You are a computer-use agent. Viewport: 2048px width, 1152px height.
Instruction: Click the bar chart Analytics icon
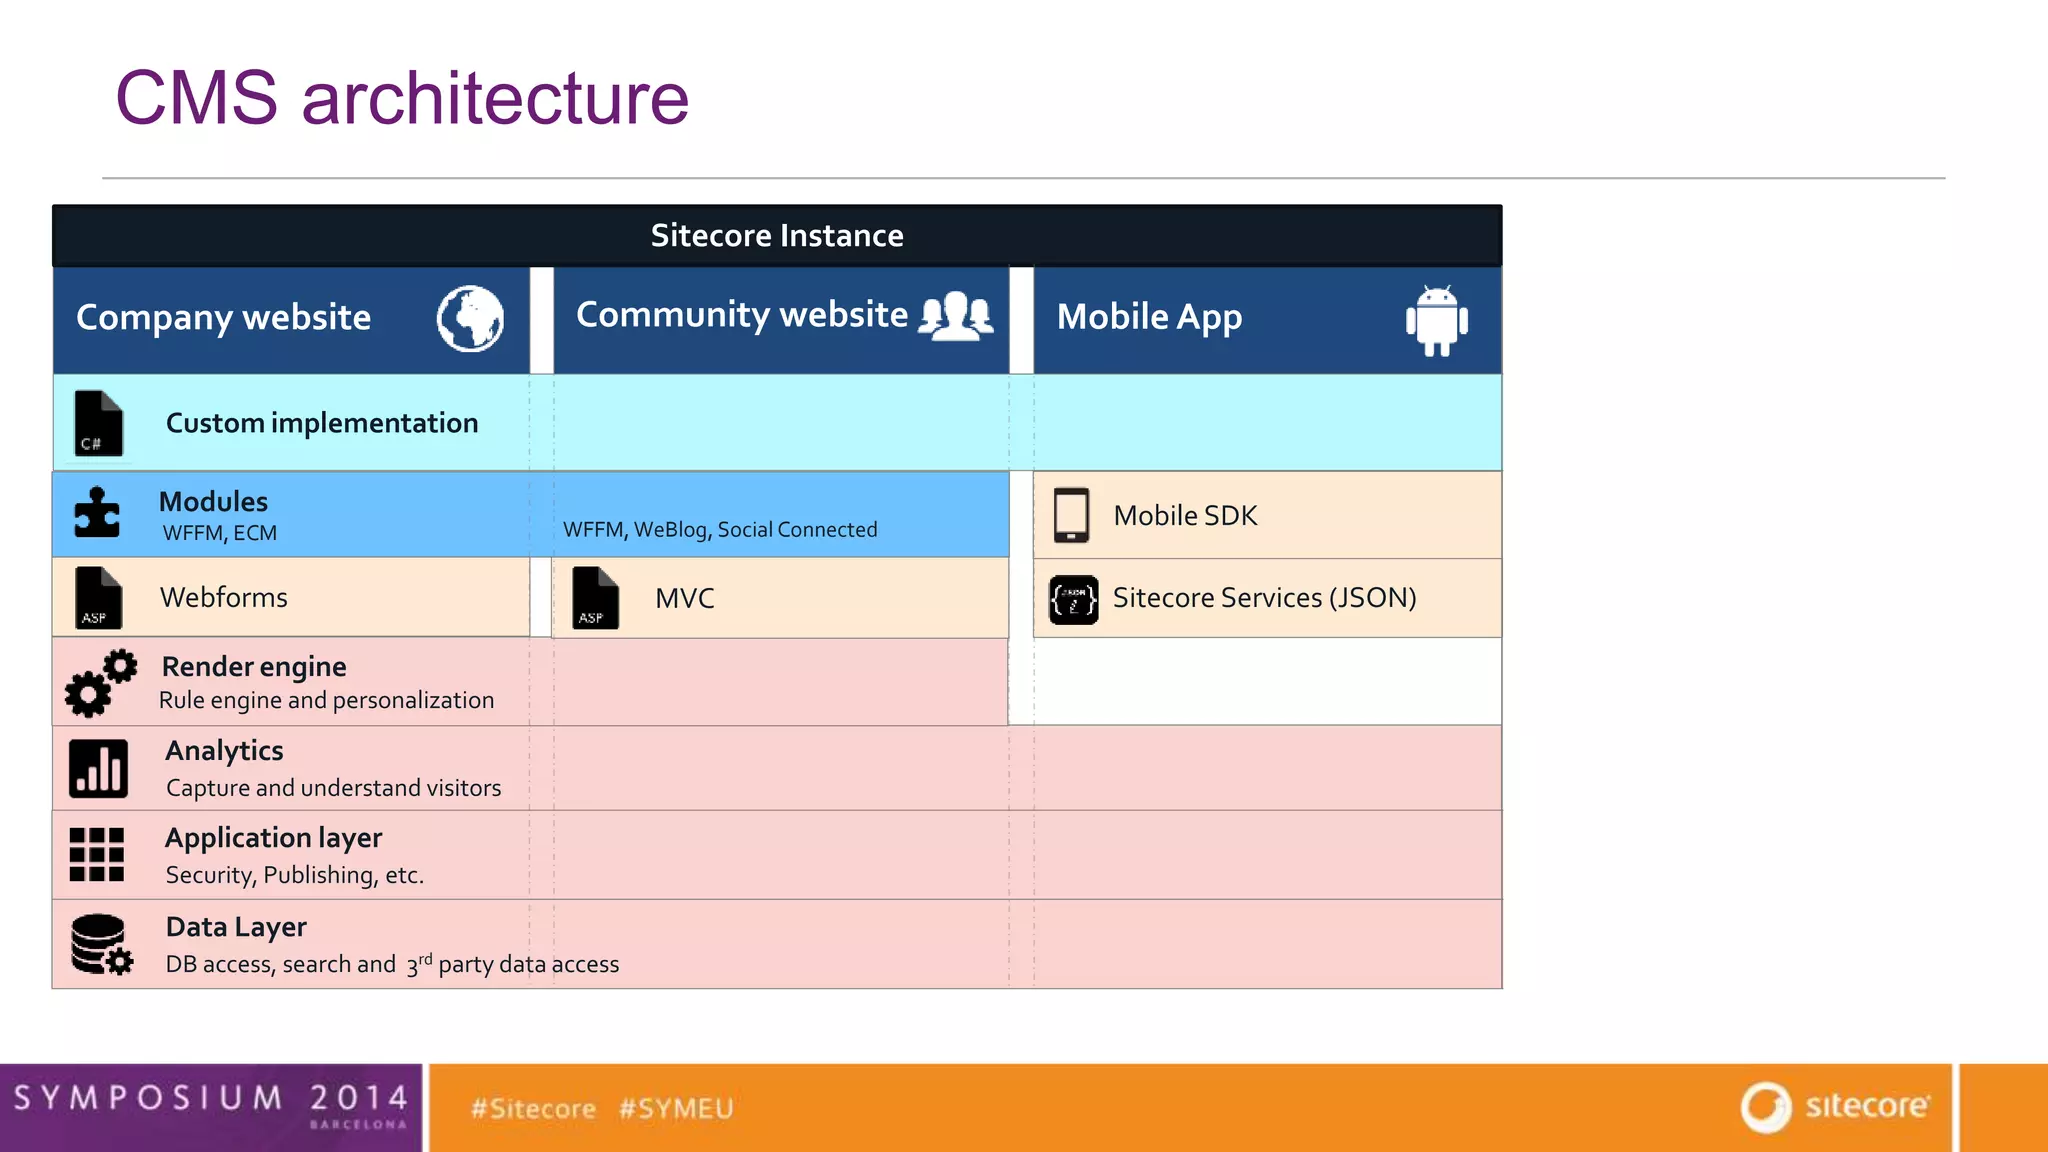coord(98,768)
